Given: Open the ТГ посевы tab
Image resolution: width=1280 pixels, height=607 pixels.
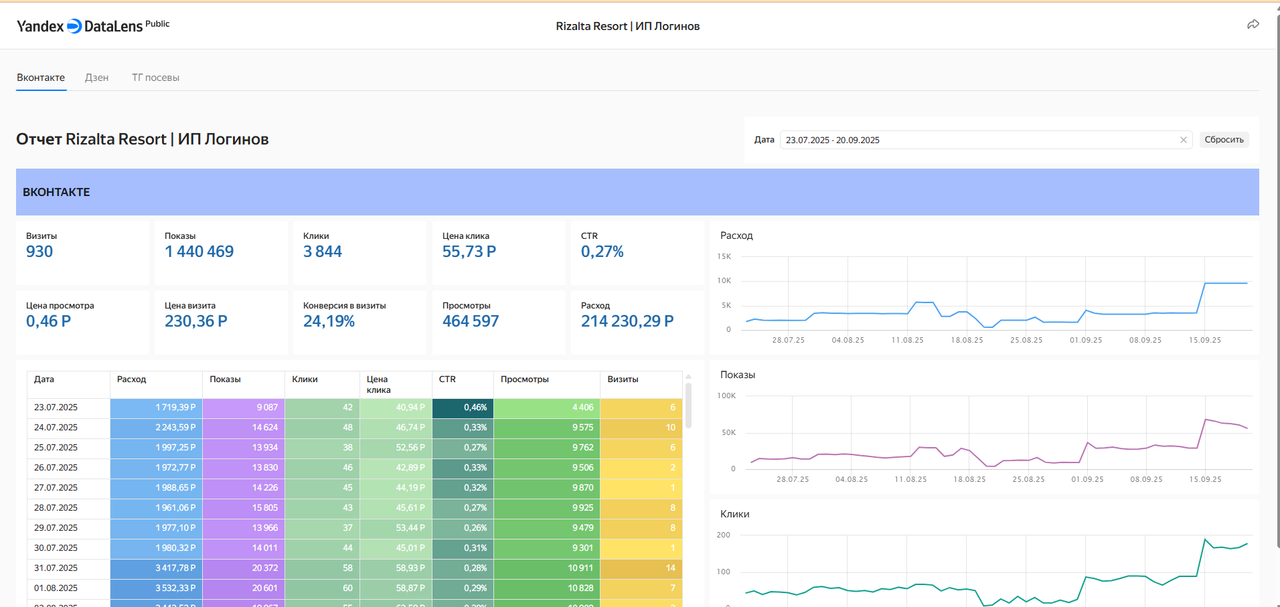Looking at the screenshot, I should 155,77.
